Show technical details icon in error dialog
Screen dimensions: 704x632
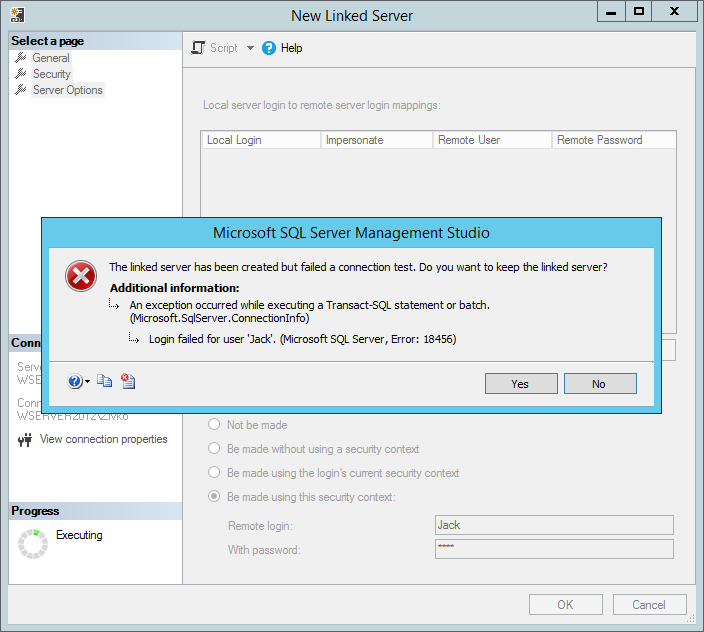[x=128, y=381]
